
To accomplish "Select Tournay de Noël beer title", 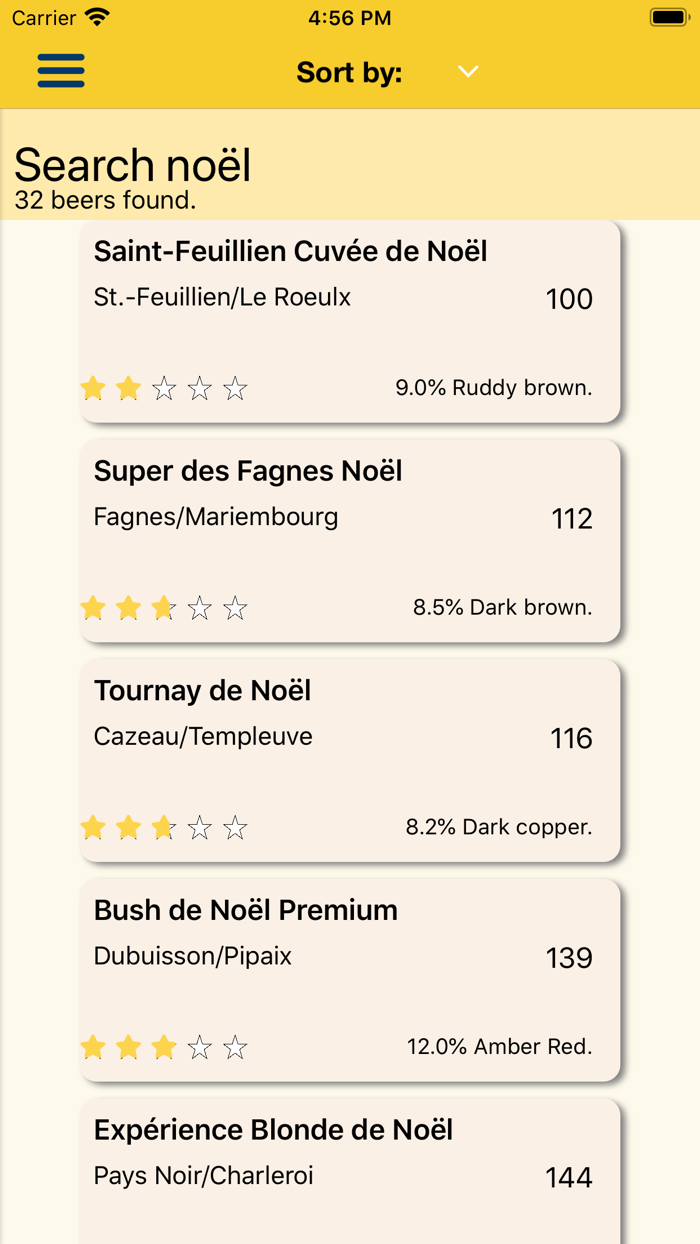I will 203,691.
